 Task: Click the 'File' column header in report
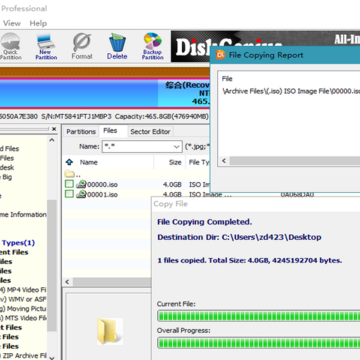[x=227, y=79]
